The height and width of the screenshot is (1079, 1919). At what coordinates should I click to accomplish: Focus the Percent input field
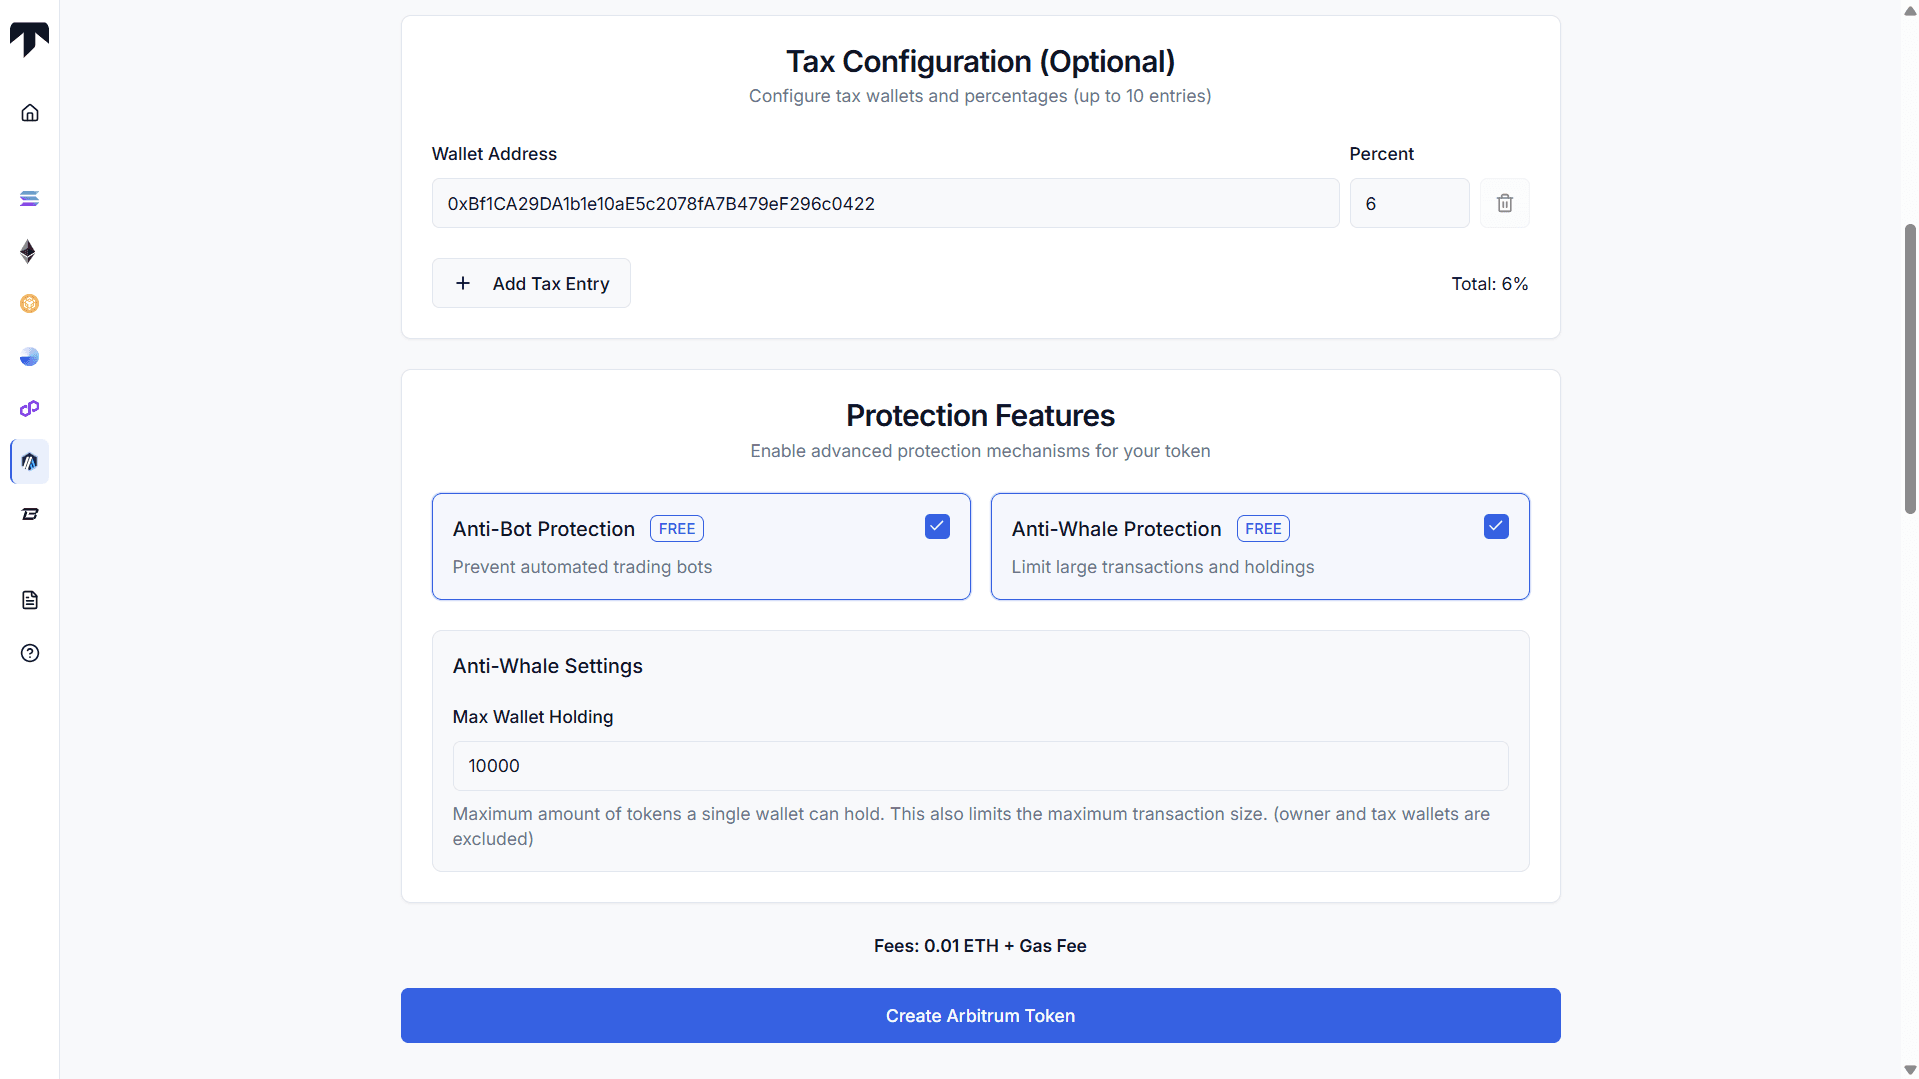[1409, 204]
